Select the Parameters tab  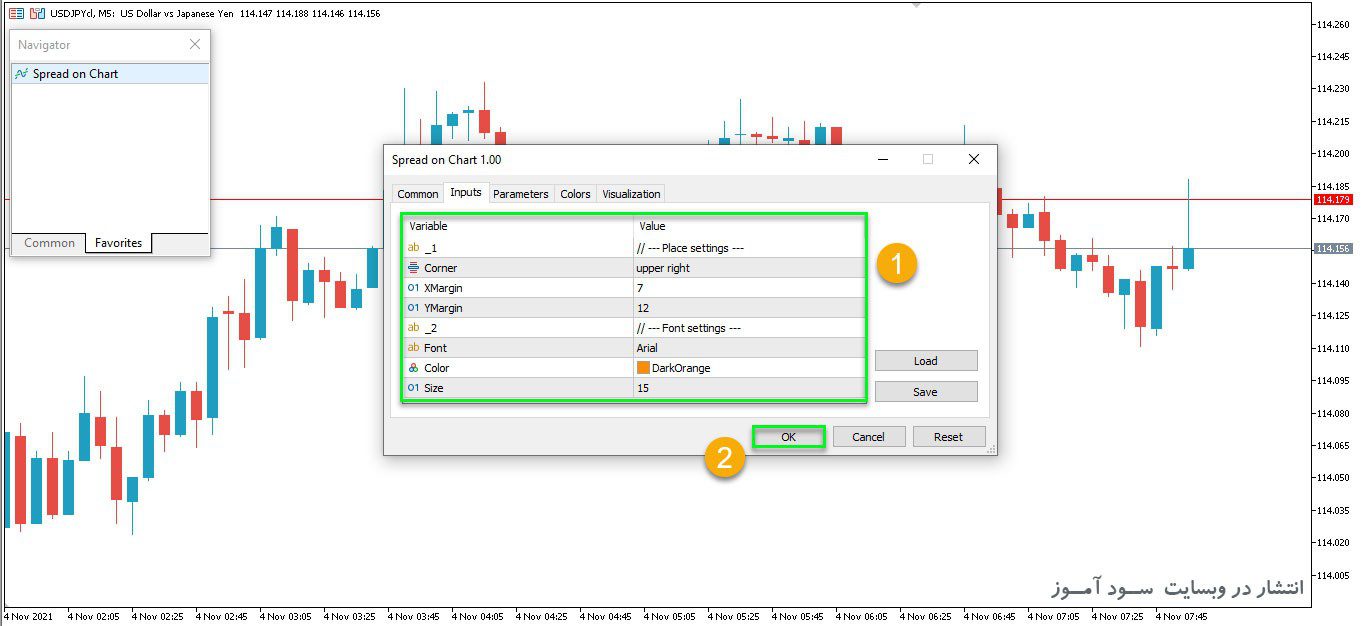[x=520, y=194]
